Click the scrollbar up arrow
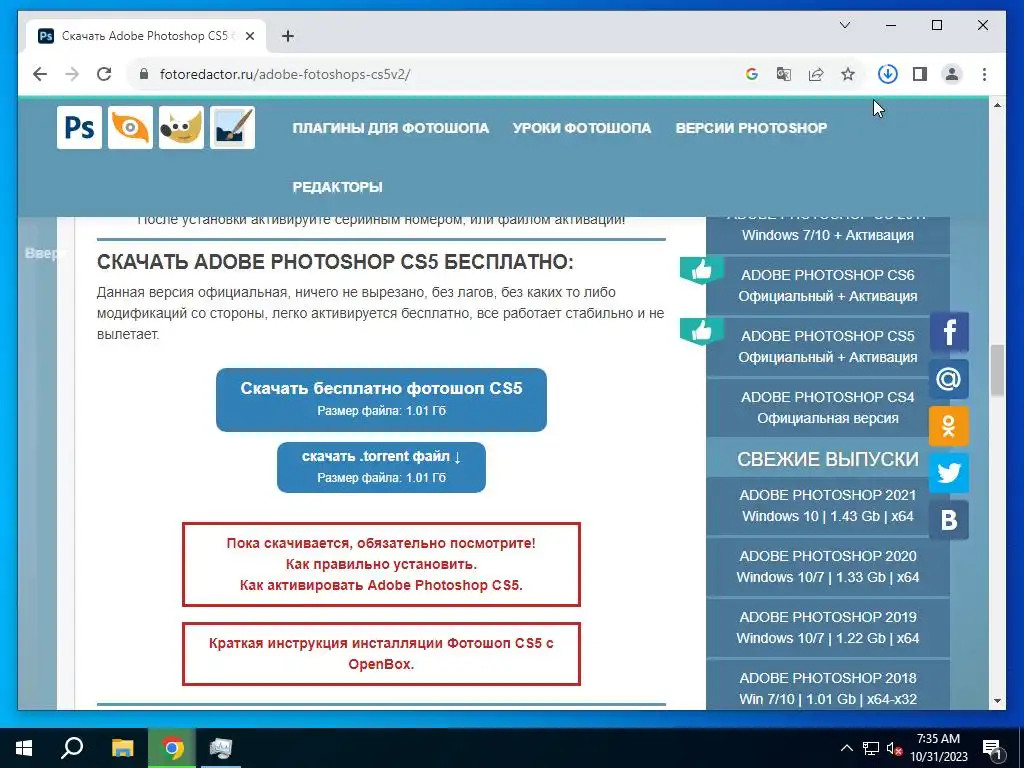The image size is (1024, 768). click(x=997, y=104)
